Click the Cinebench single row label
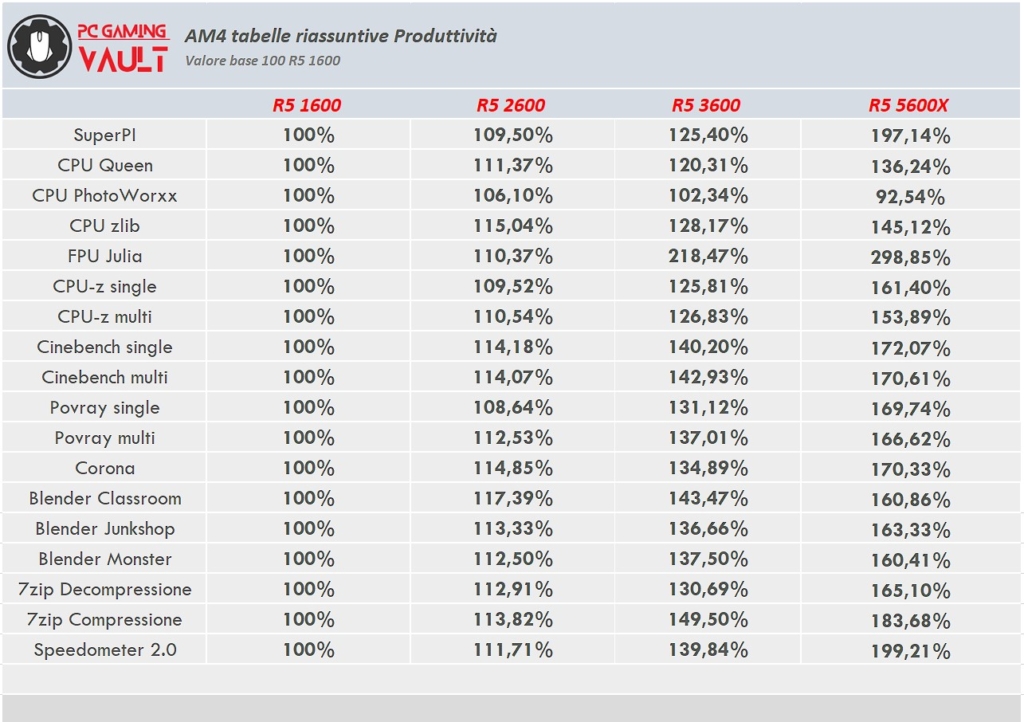Image resolution: width=1024 pixels, height=722 pixels. point(104,347)
